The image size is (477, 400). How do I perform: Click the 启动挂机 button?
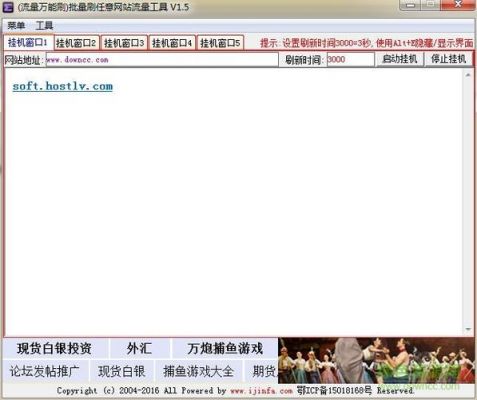click(x=400, y=59)
